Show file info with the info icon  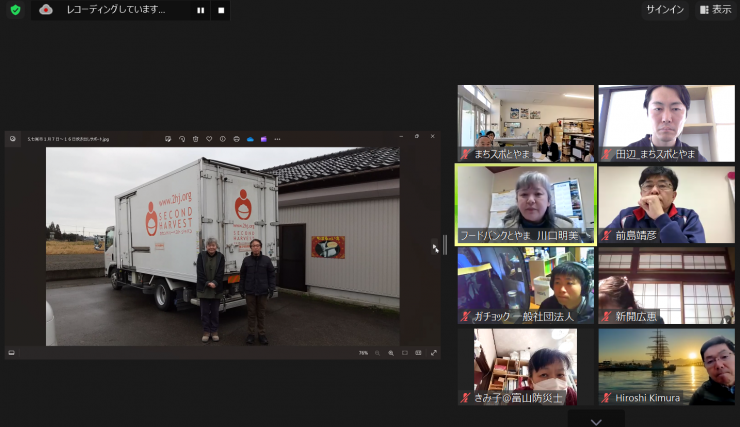[222, 139]
